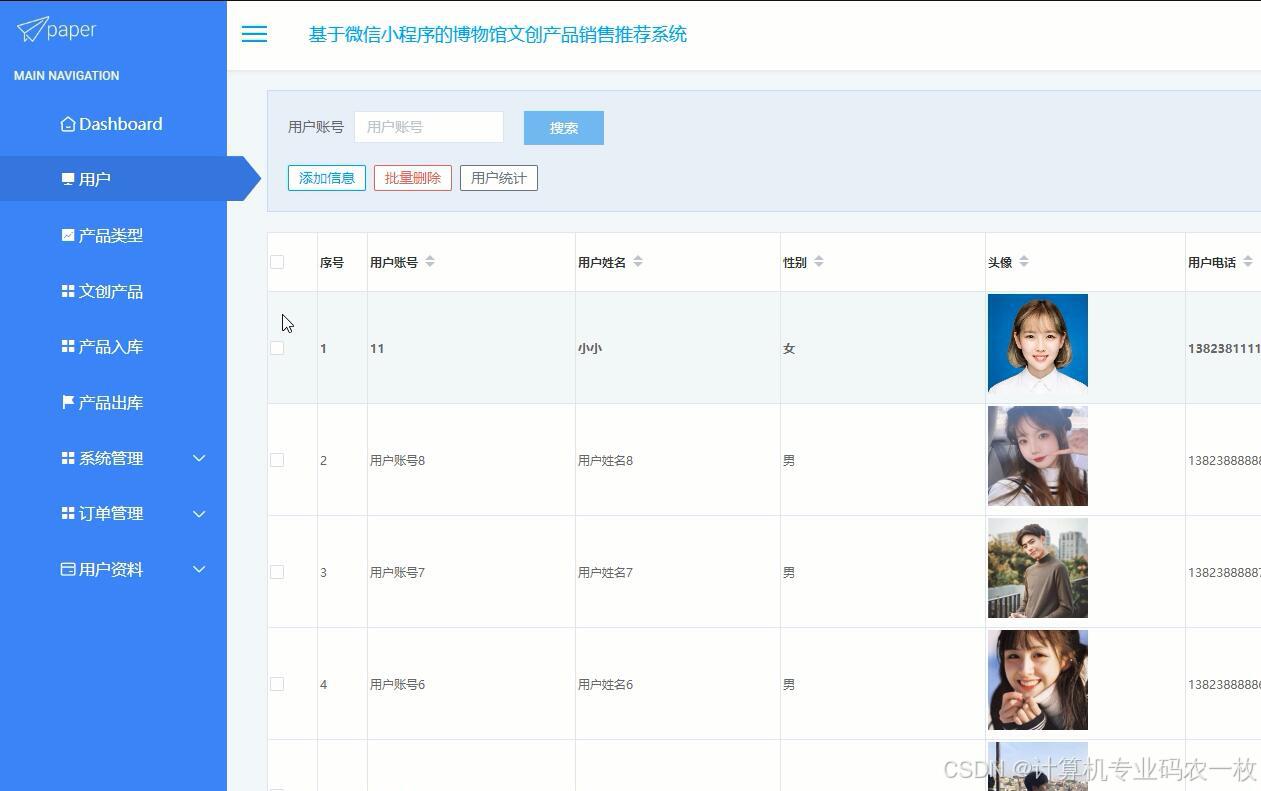Click the name cell 小小
This screenshot has width=1261, height=791.
[590, 348]
